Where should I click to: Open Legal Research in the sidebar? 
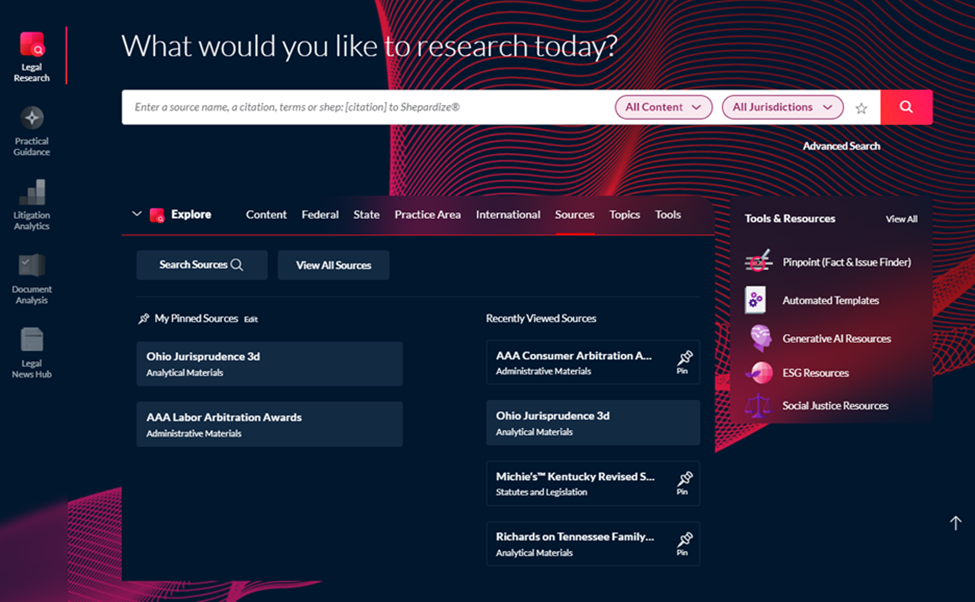[32, 57]
